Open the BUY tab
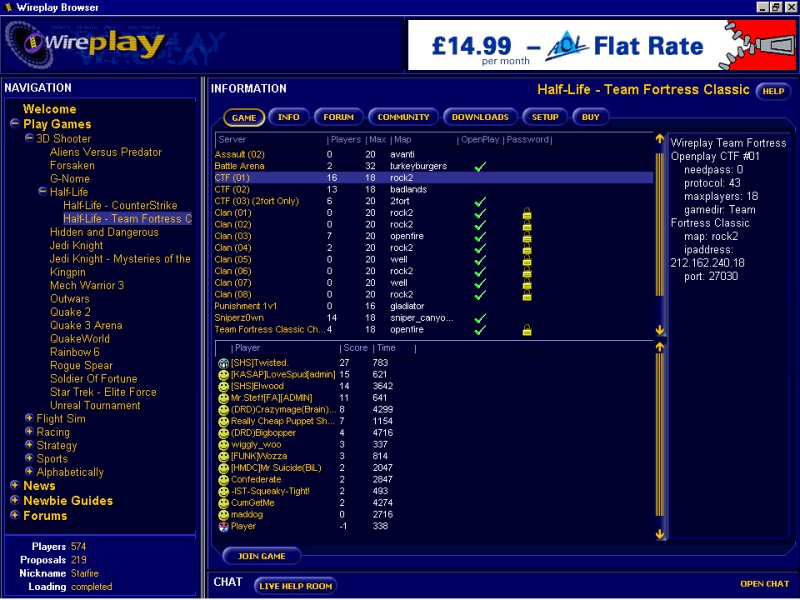Screen dimensions: 800x600 pos(590,117)
